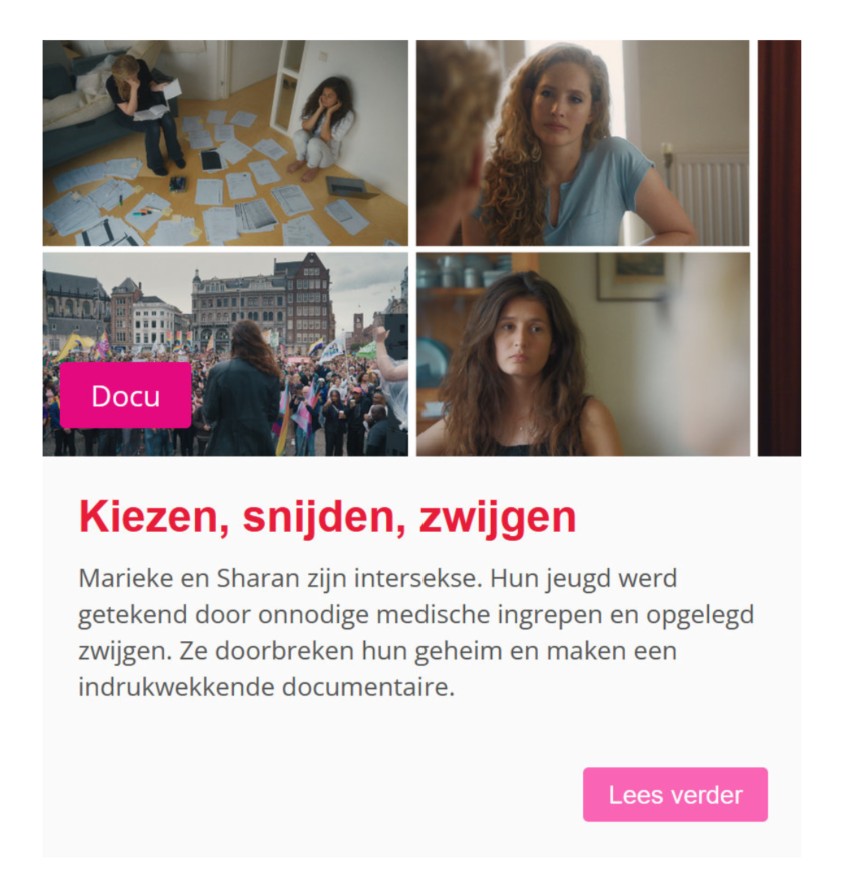Click the word documentaire ending the description
Viewport: 842px width, 876px height.
pyautogui.click(x=368, y=687)
